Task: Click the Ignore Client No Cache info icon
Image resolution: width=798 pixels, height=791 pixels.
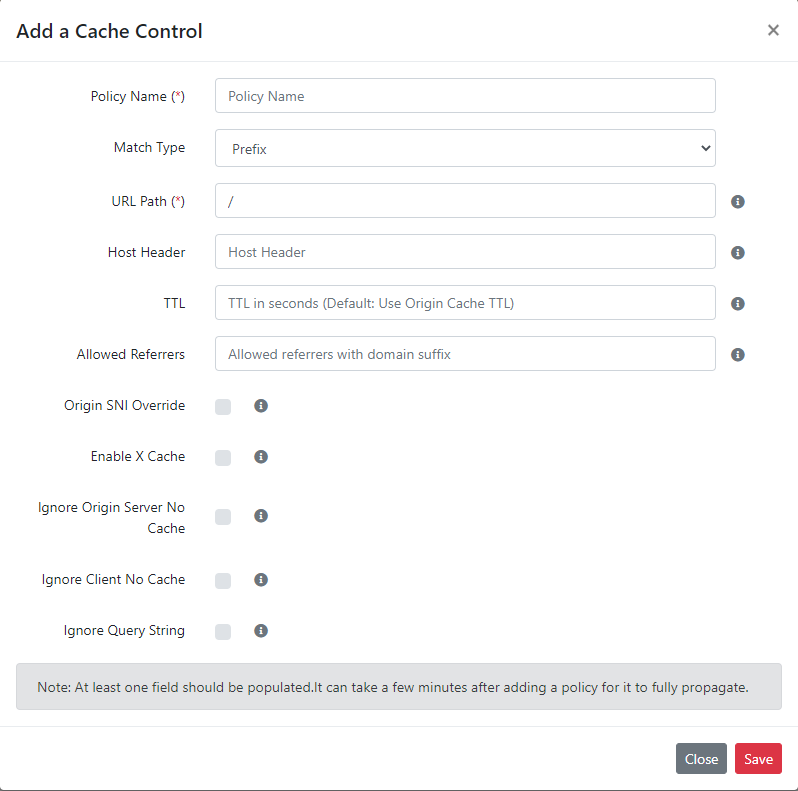Action: point(261,580)
